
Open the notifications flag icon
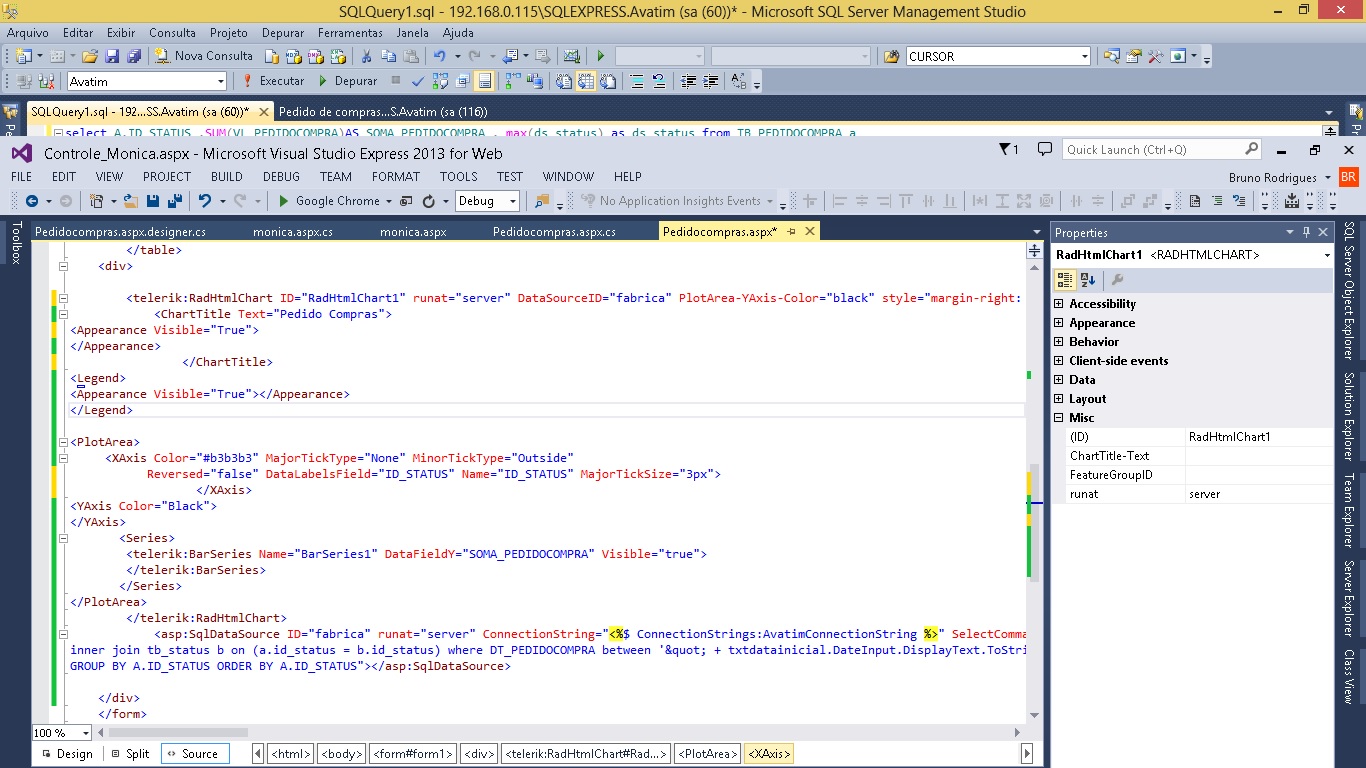pyautogui.click(x=1006, y=150)
